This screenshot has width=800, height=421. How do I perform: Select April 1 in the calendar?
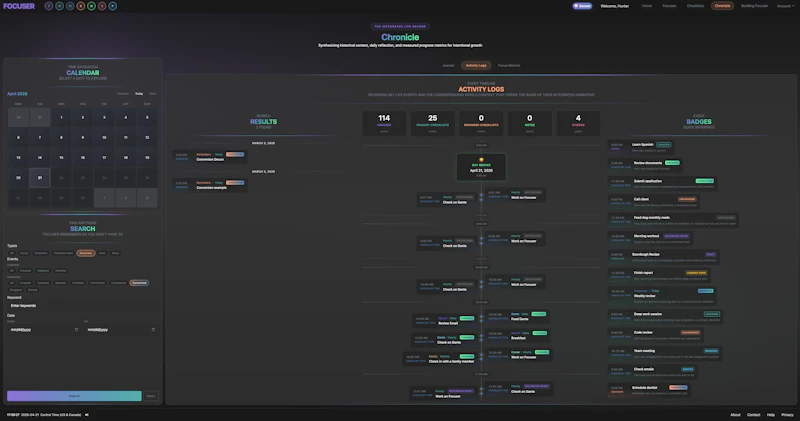tap(61, 117)
